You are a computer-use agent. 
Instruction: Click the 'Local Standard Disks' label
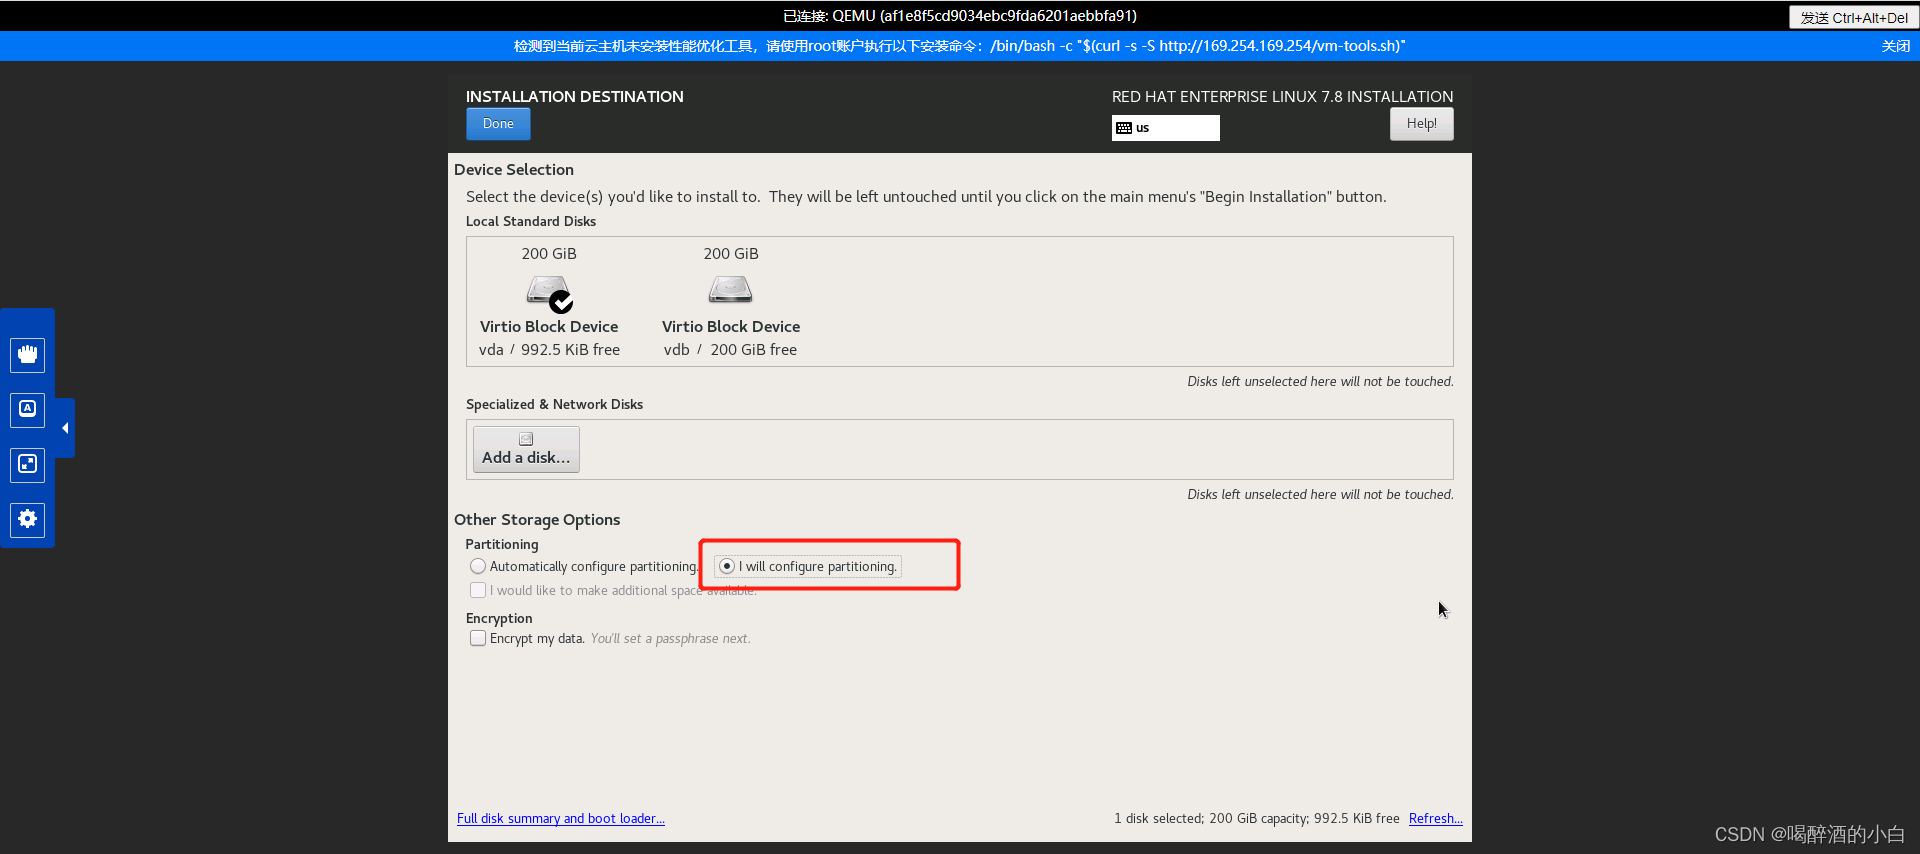point(531,221)
